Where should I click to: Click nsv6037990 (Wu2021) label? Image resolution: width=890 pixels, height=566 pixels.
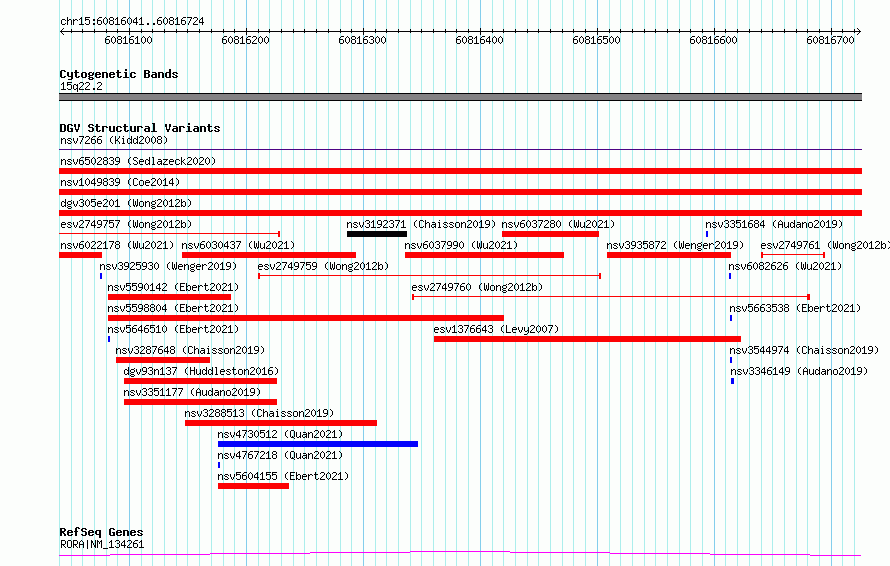pyautogui.click(x=461, y=245)
